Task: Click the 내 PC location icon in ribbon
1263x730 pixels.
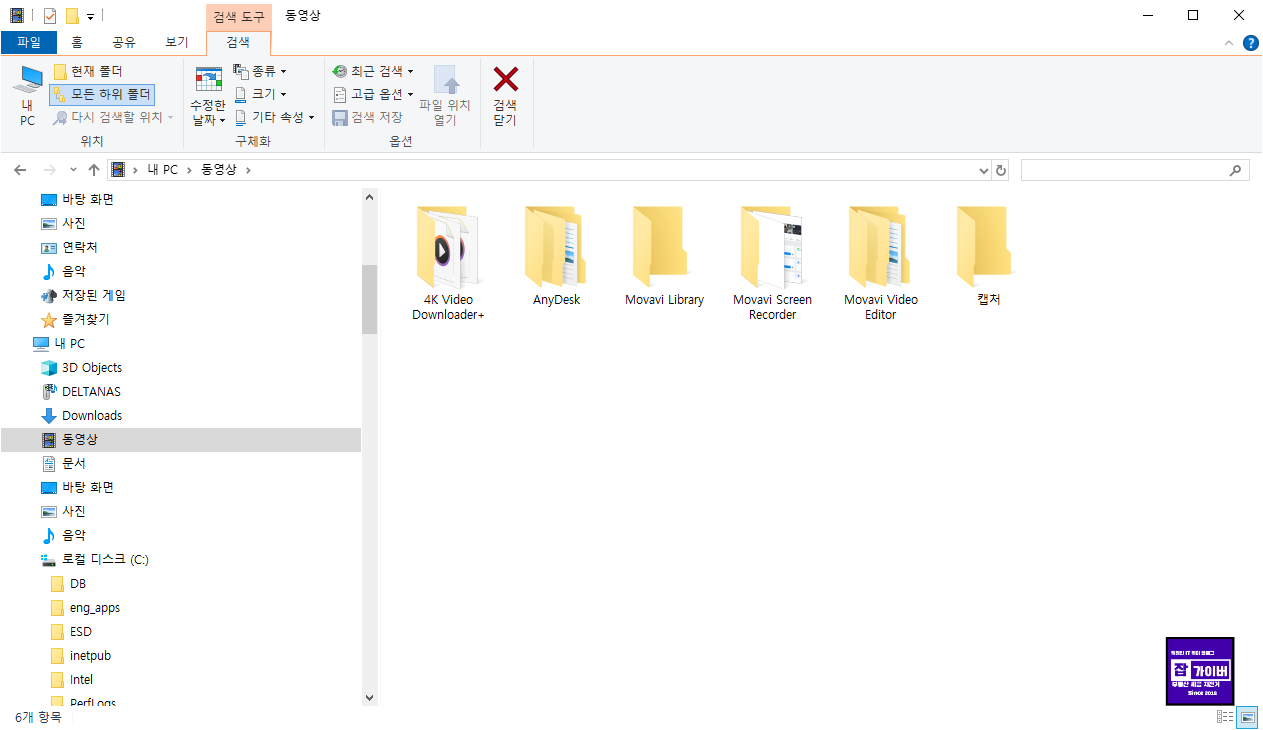Action: (x=27, y=96)
